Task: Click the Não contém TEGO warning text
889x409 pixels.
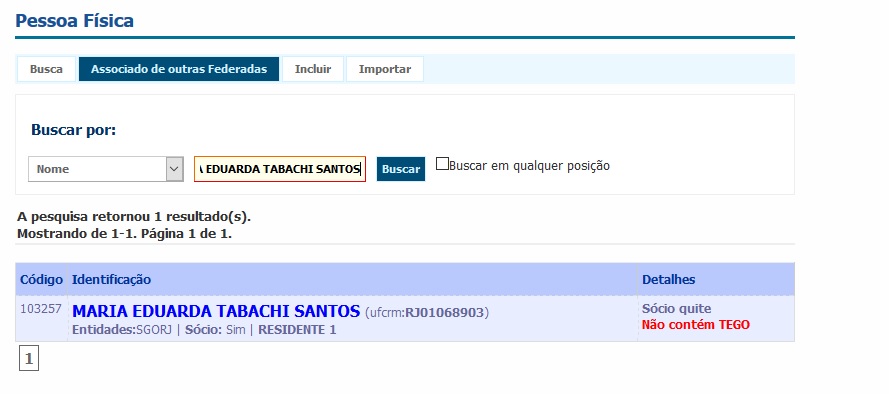Action: (695, 325)
